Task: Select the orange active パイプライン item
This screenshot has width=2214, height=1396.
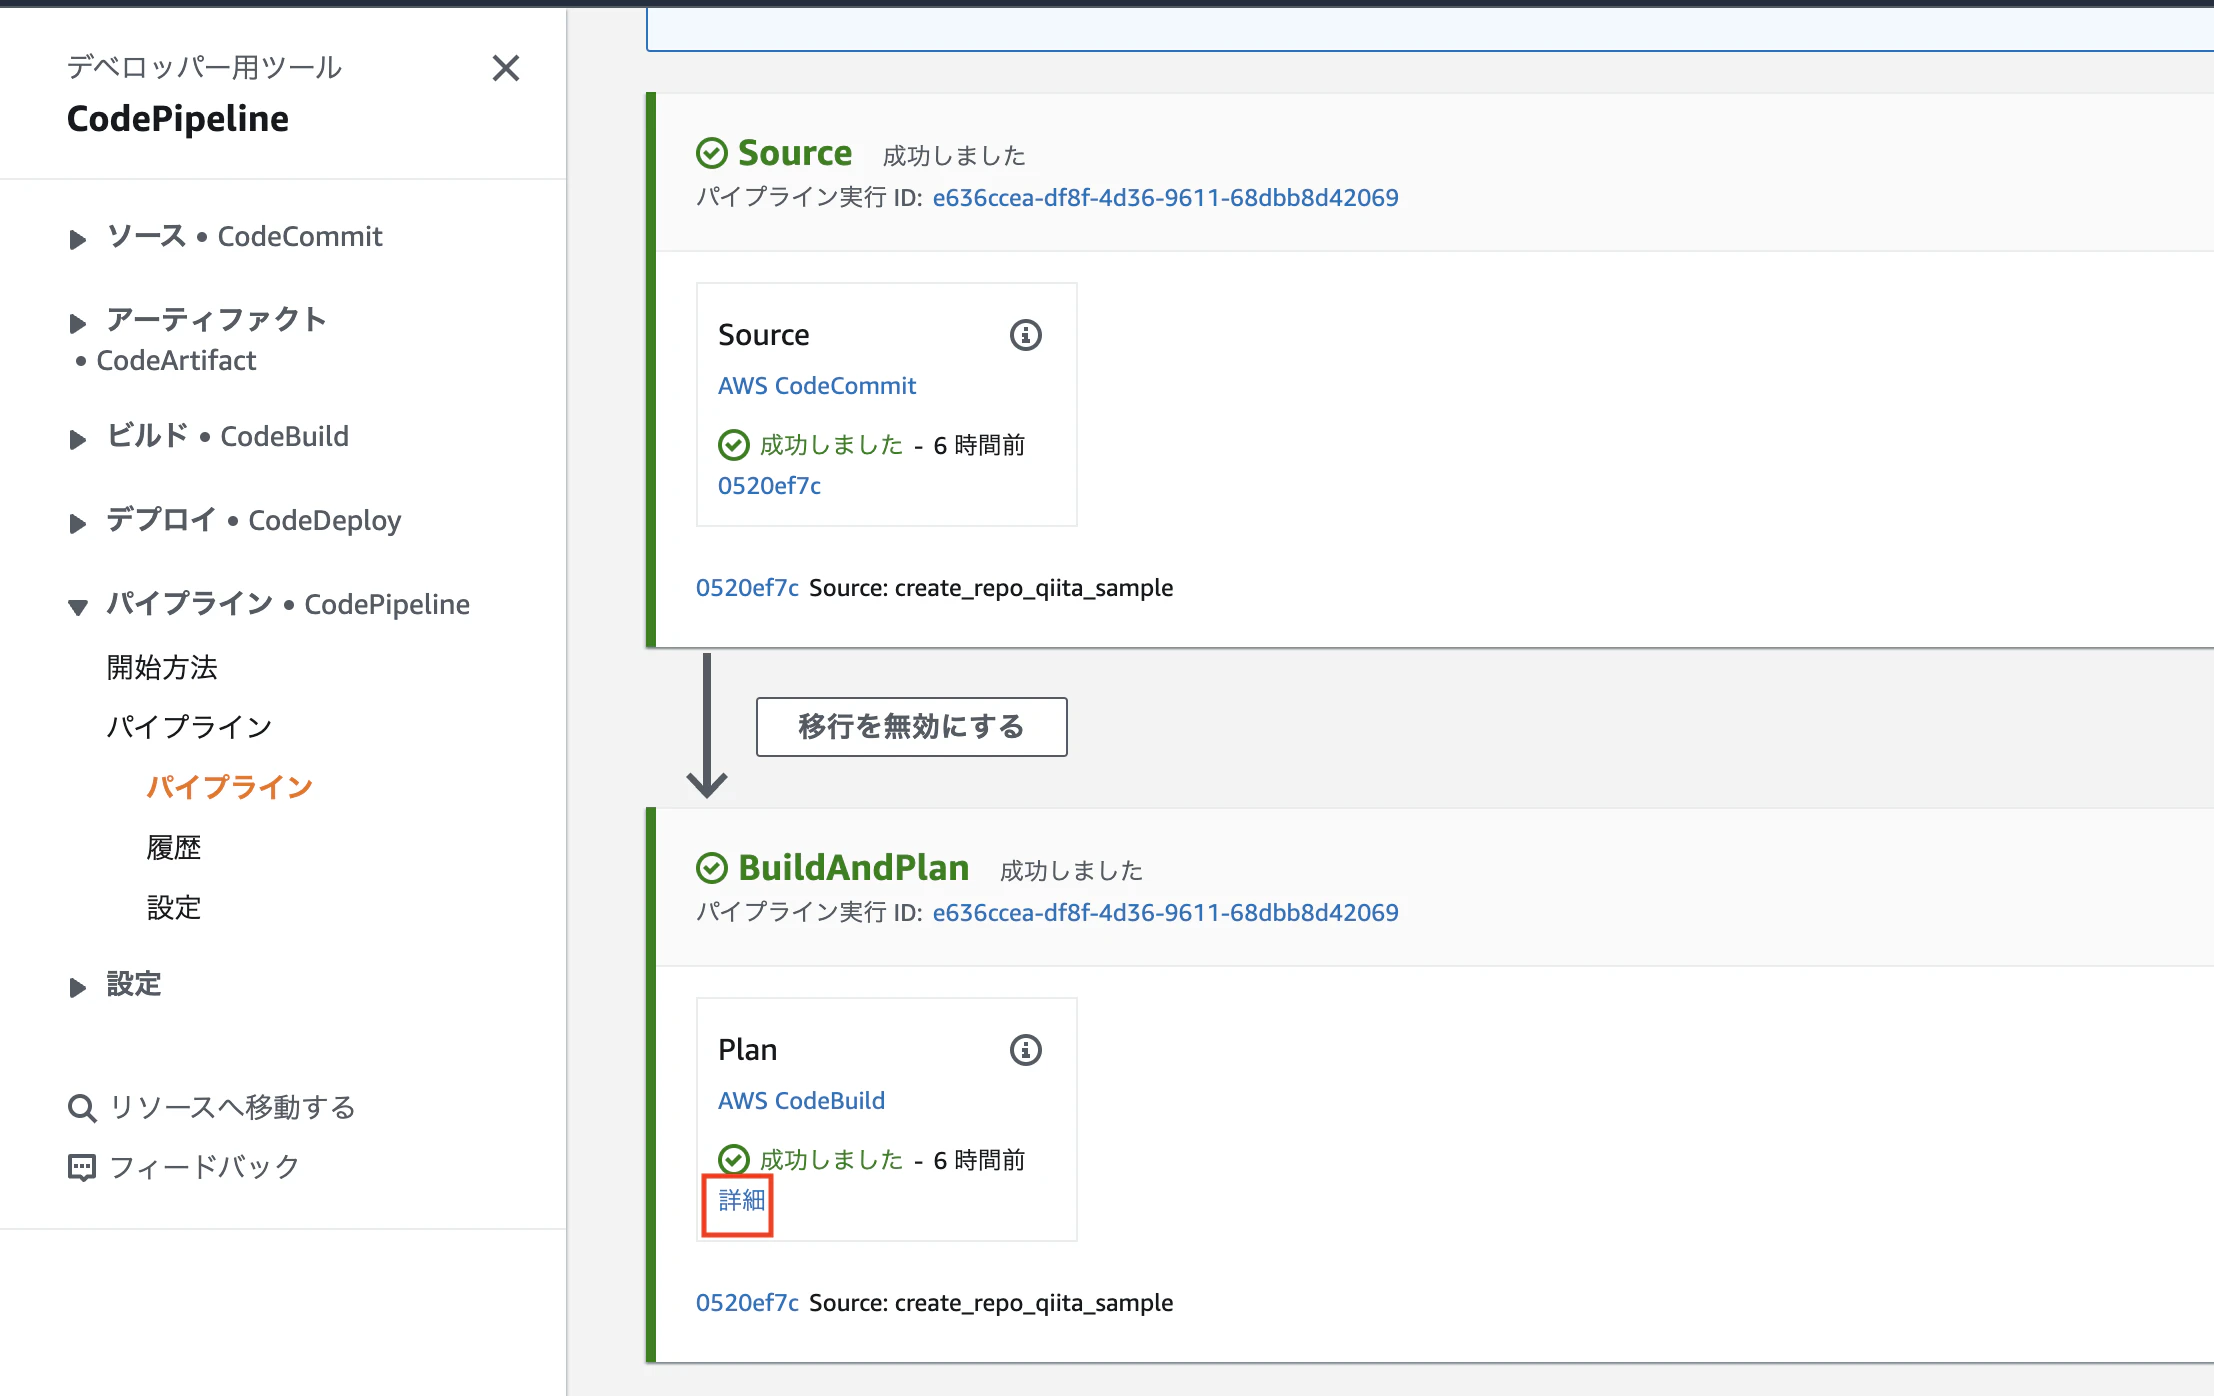Action: 229,787
